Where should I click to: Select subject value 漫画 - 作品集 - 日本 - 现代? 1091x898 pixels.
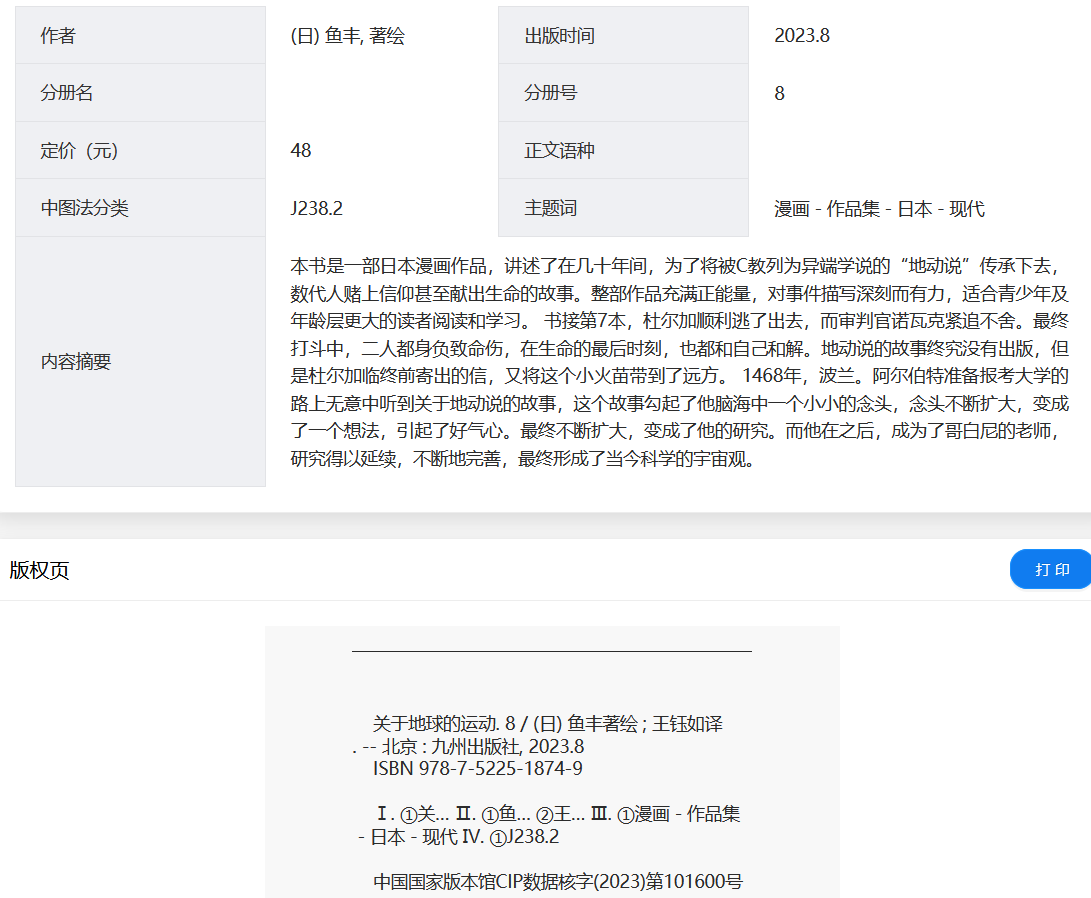pos(879,209)
